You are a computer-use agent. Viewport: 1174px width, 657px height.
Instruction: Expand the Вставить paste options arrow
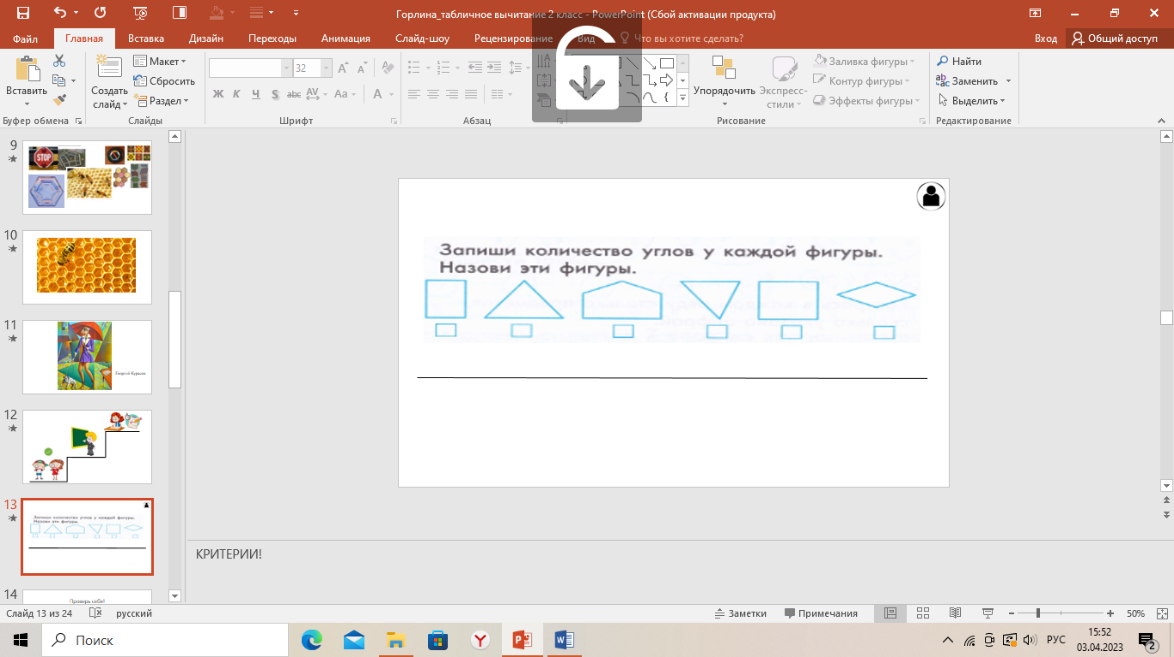[x=26, y=103]
